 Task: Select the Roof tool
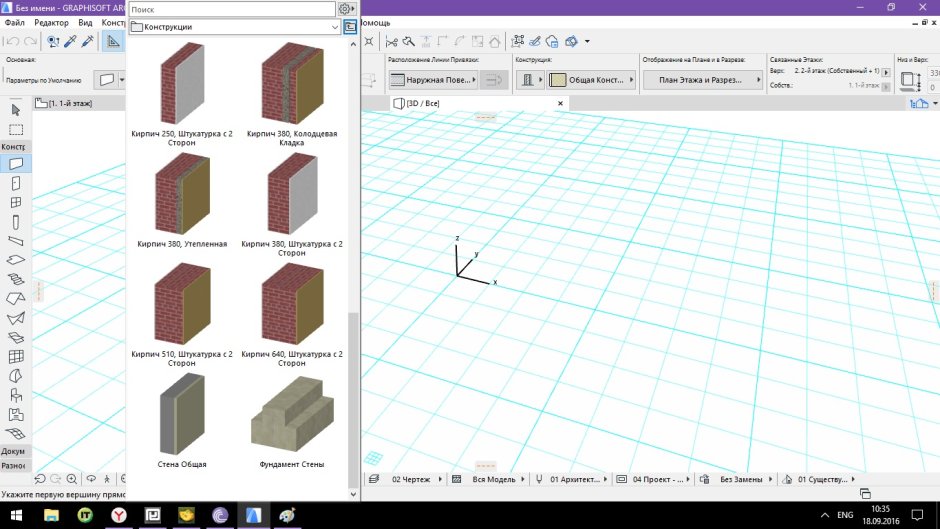coord(16,299)
